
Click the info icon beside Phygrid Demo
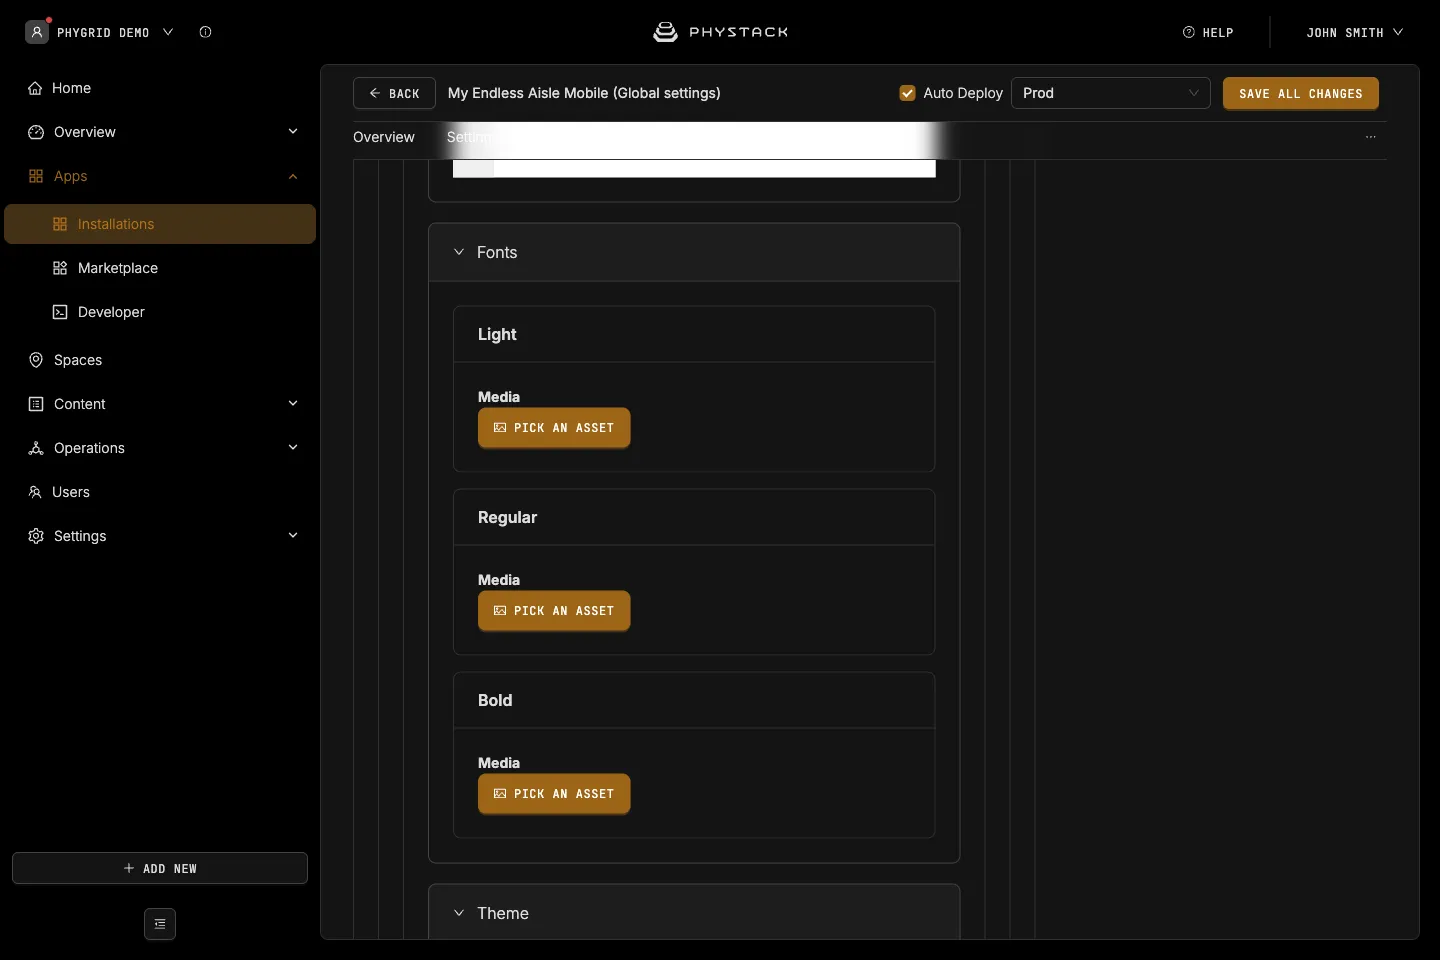[x=205, y=32]
